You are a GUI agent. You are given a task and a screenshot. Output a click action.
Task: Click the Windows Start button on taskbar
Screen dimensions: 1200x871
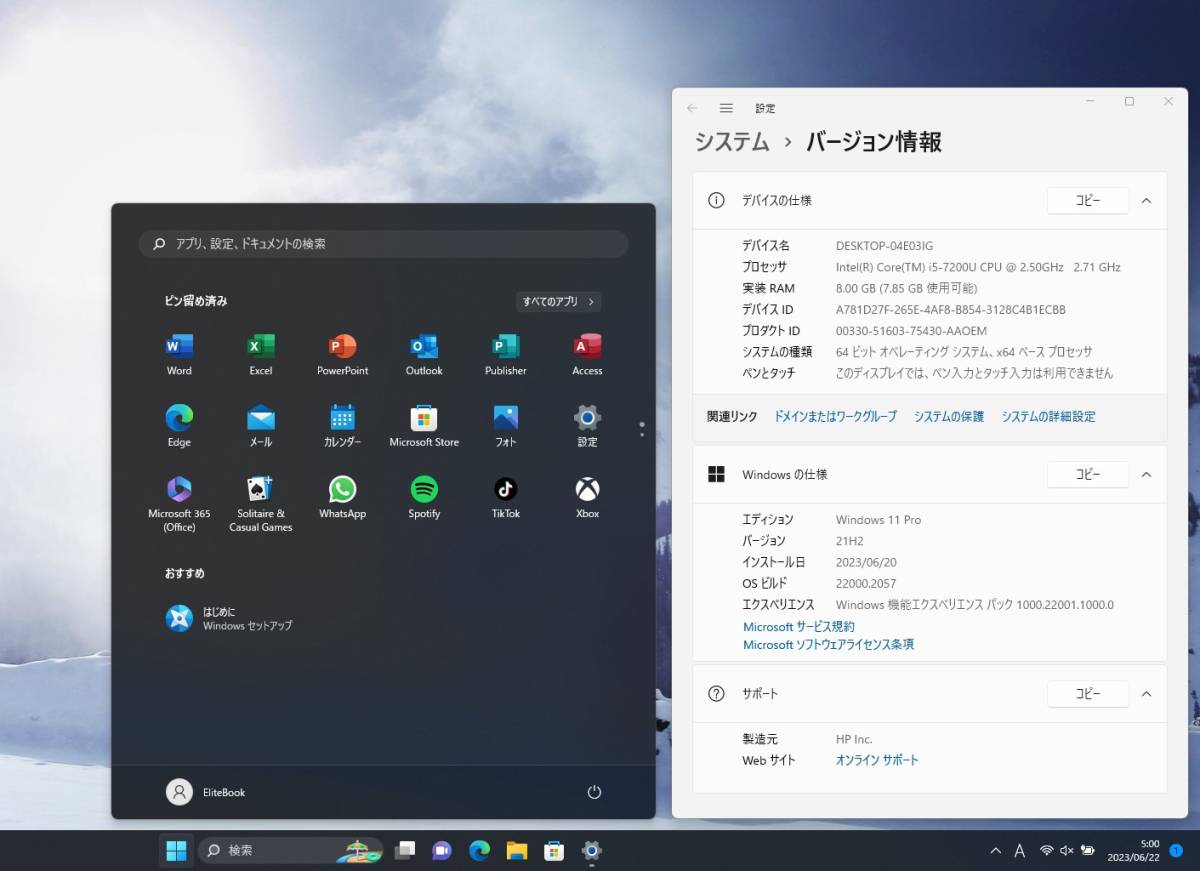coord(176,850)
